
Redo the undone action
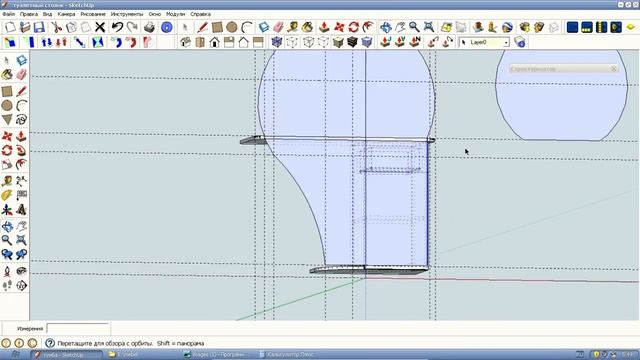coord(132,27)
